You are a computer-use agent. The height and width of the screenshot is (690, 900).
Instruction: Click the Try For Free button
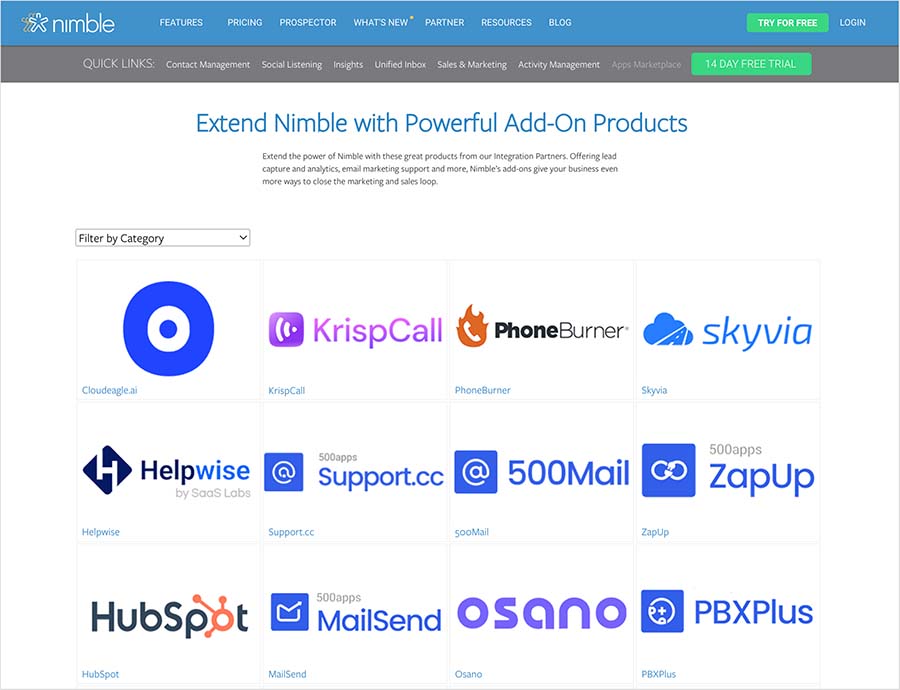[788, 23]
